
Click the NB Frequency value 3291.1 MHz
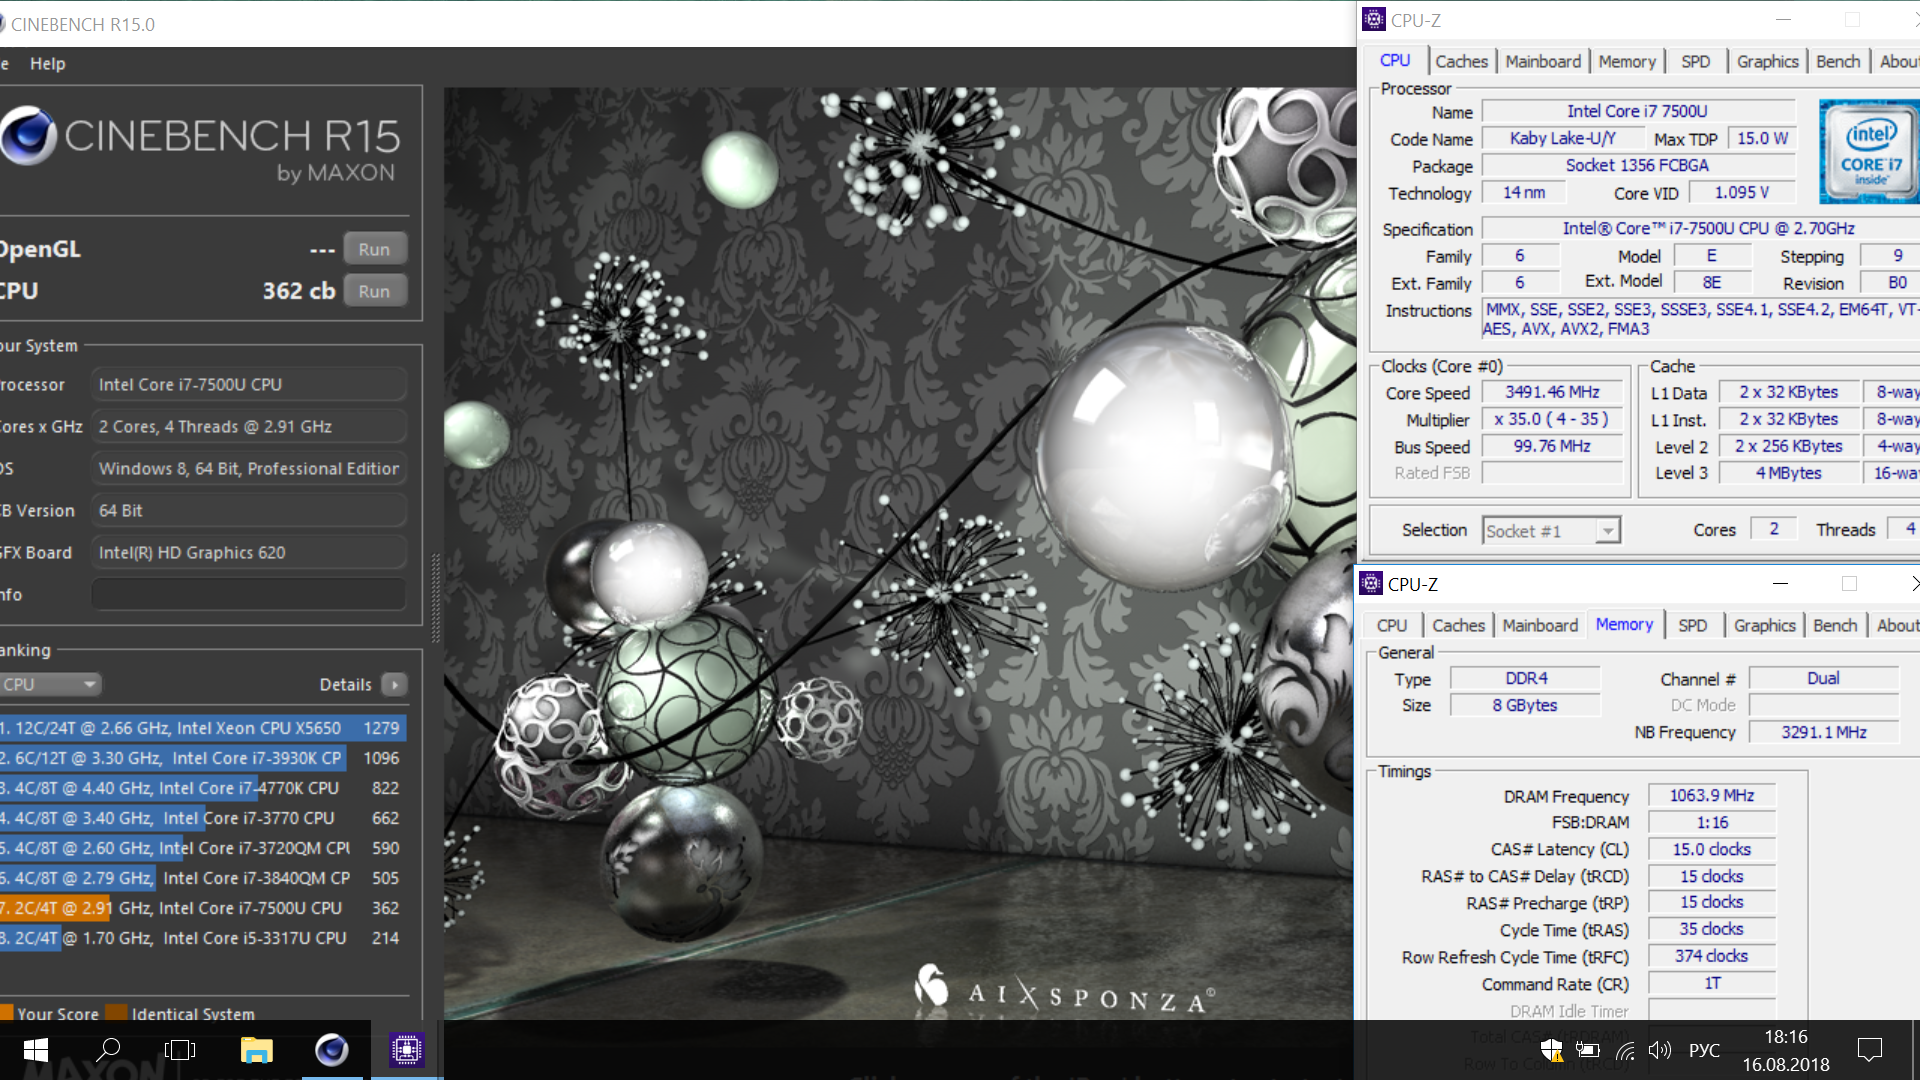coord(1823,732)
